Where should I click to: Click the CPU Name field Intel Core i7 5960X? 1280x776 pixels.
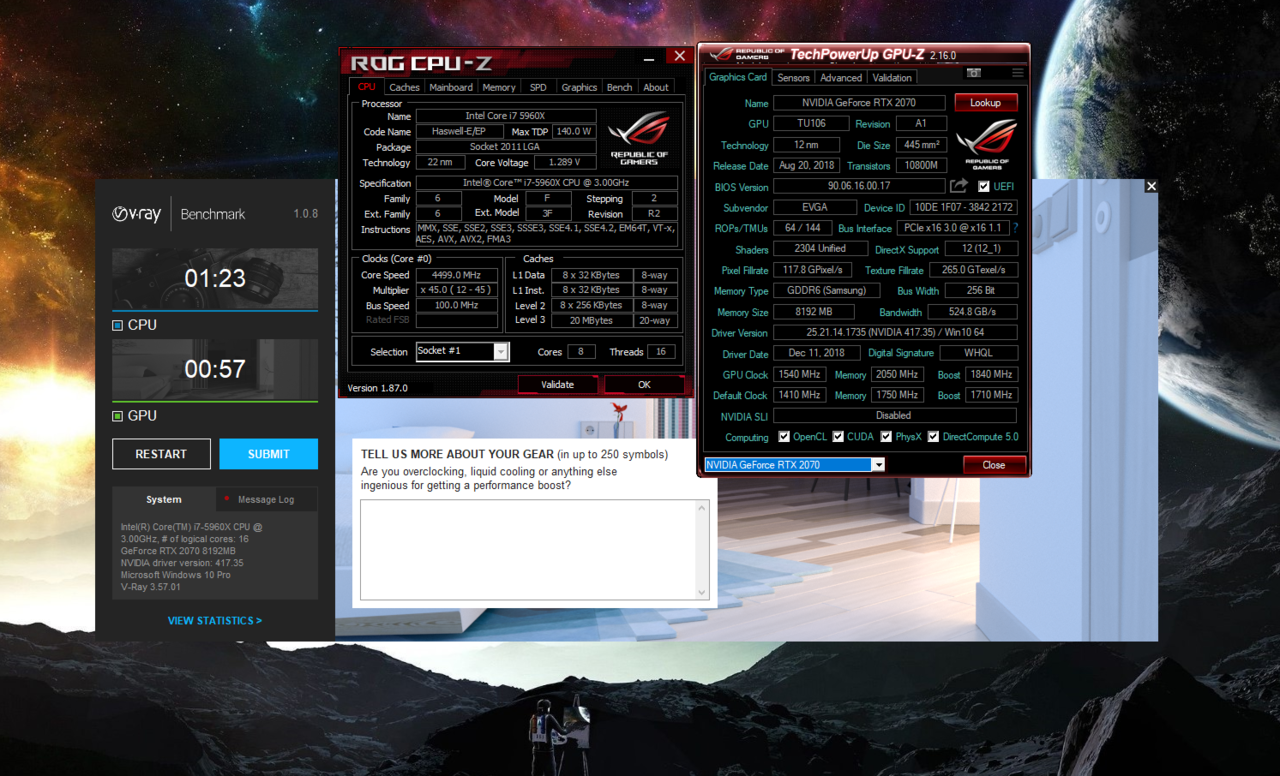click(505, 116)
